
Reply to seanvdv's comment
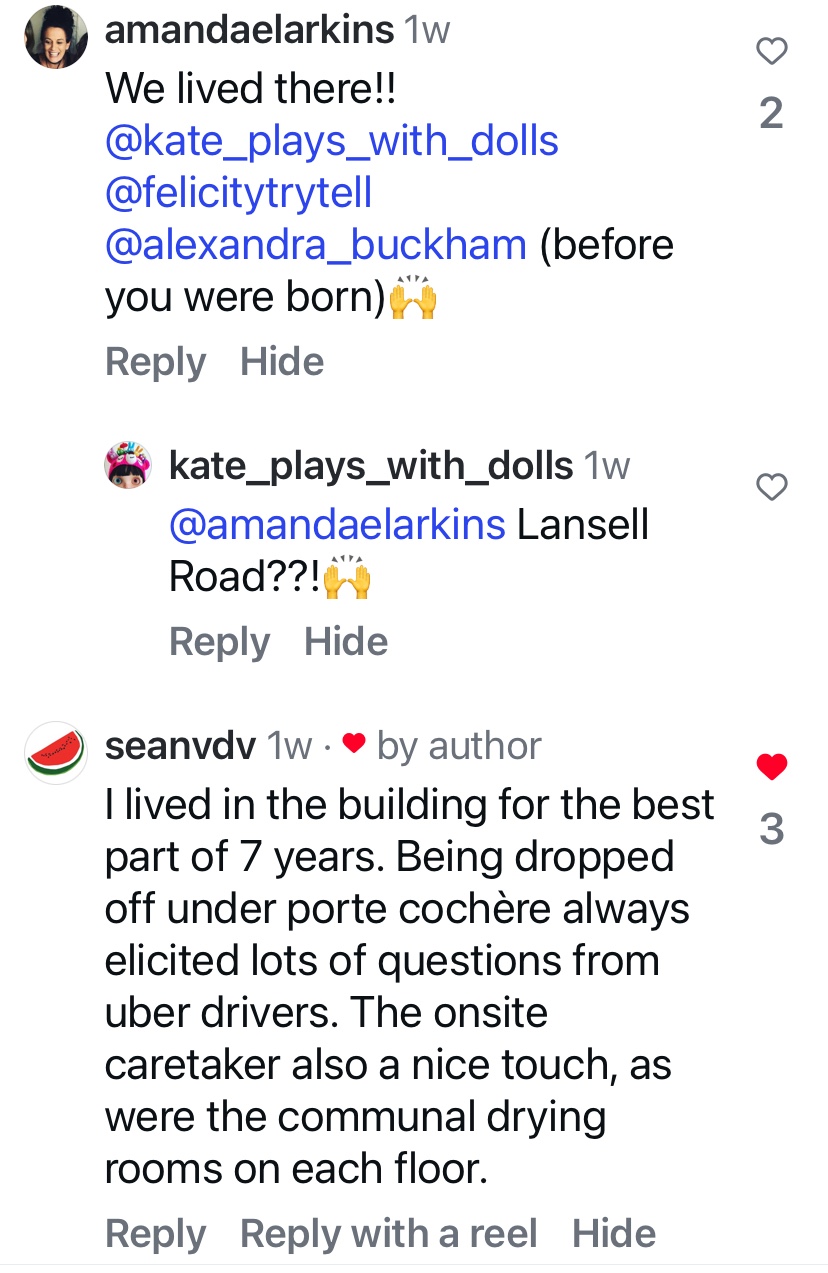(155, 1234)
